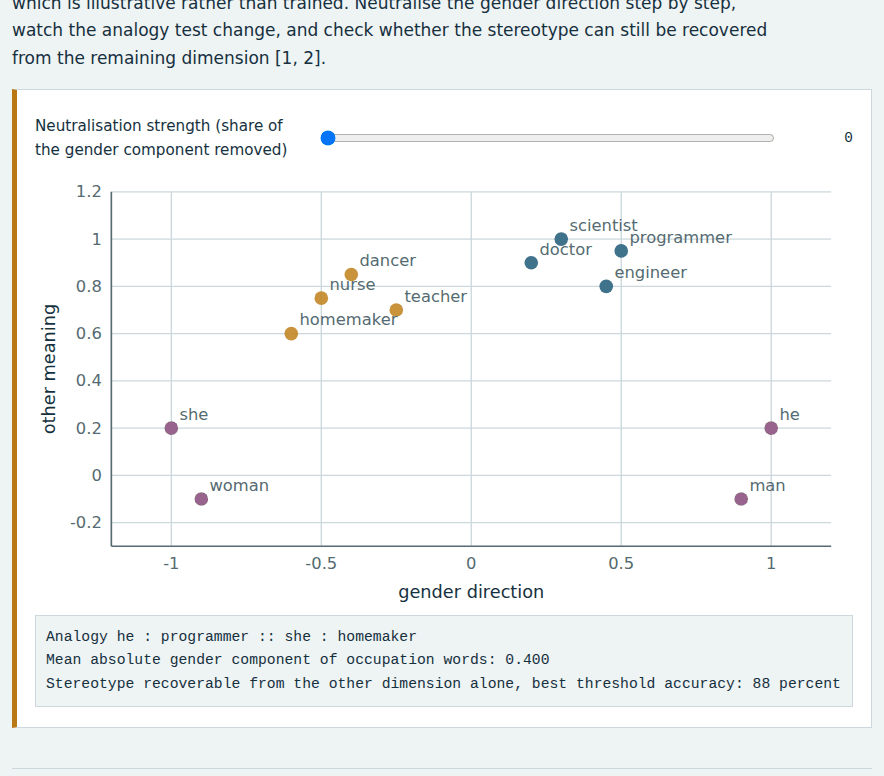
Task: Select the 'scientist' data point
Action: pyautogui.click(x=561, y=239)
